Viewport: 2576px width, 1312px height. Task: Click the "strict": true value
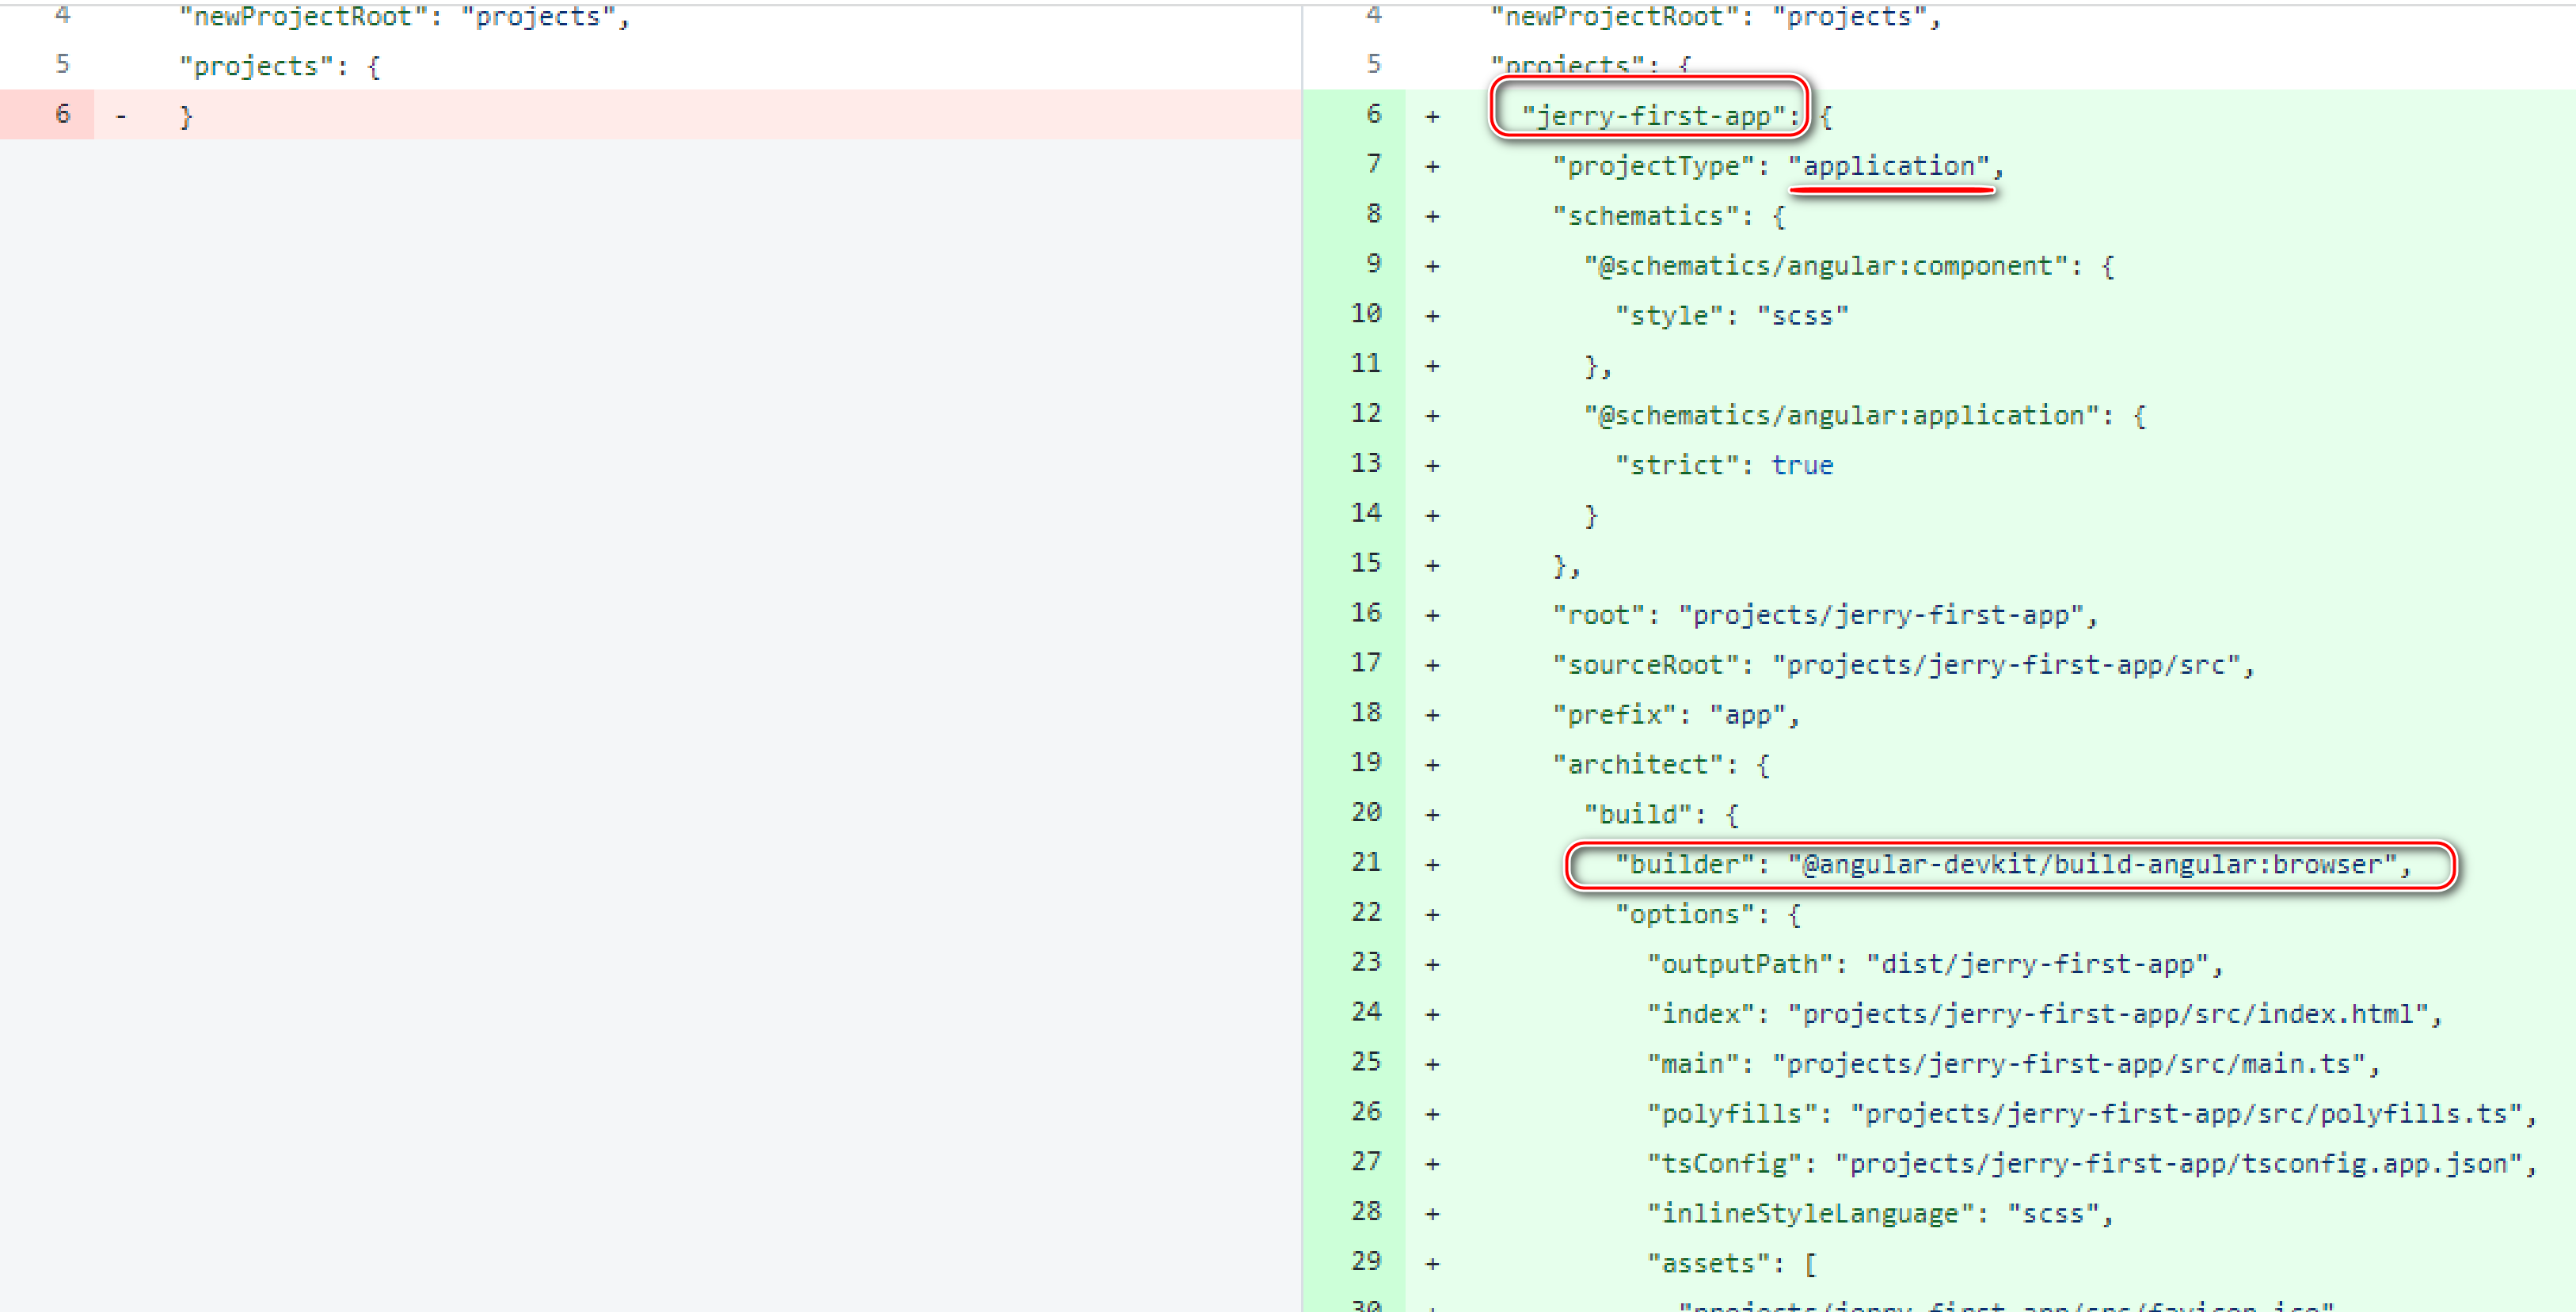[x=1801, y=465]
